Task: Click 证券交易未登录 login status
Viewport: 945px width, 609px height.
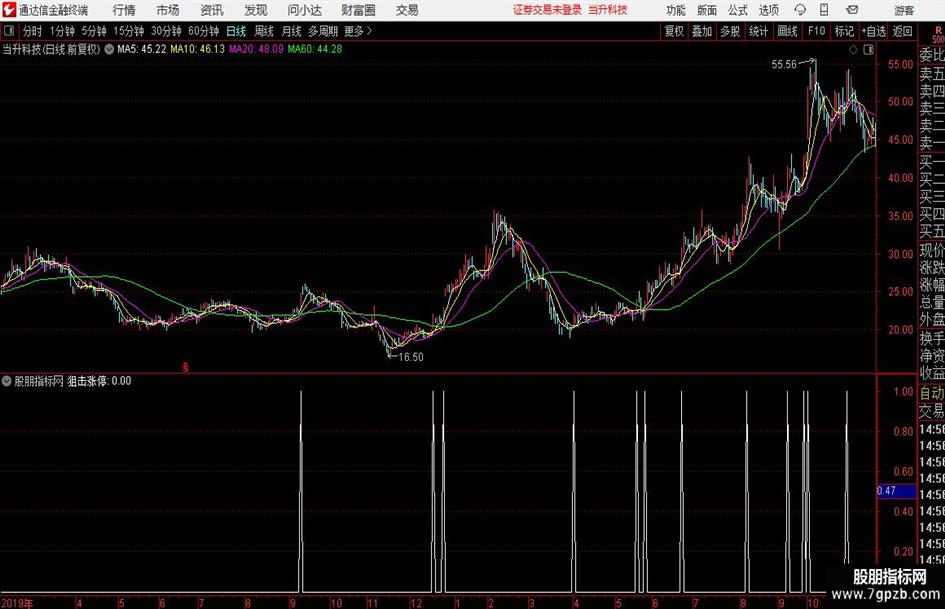Action: pos(548,10)
